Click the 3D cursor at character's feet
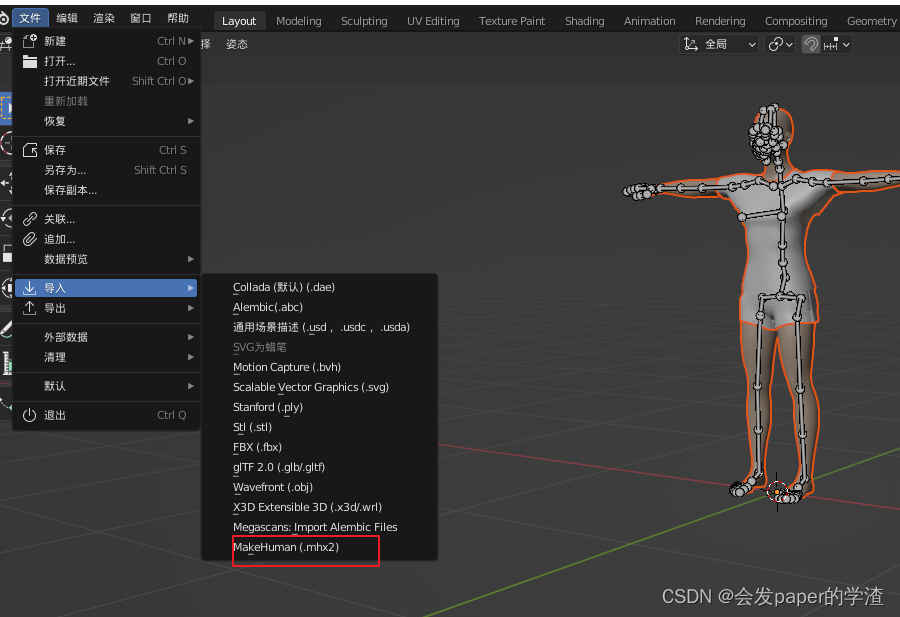The width and height of the screenshot is (900, 617). click(777, 492)
